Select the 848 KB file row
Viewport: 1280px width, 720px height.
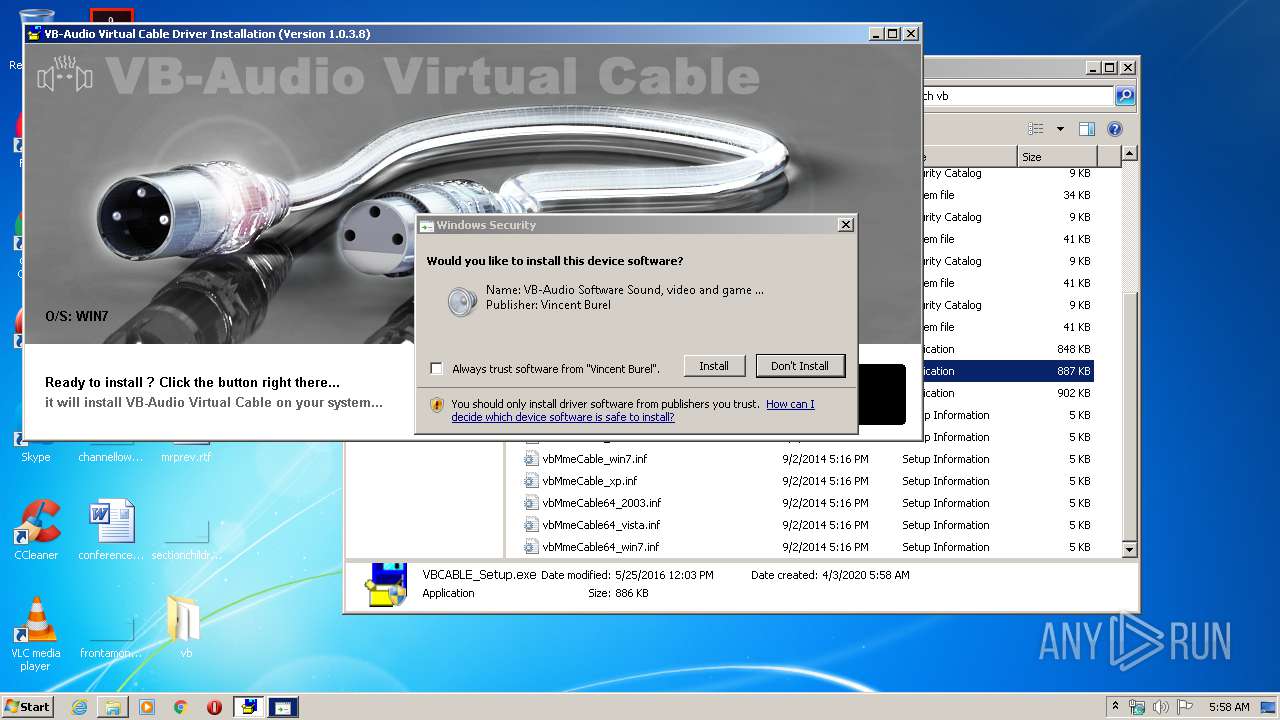click(1007, 349)
